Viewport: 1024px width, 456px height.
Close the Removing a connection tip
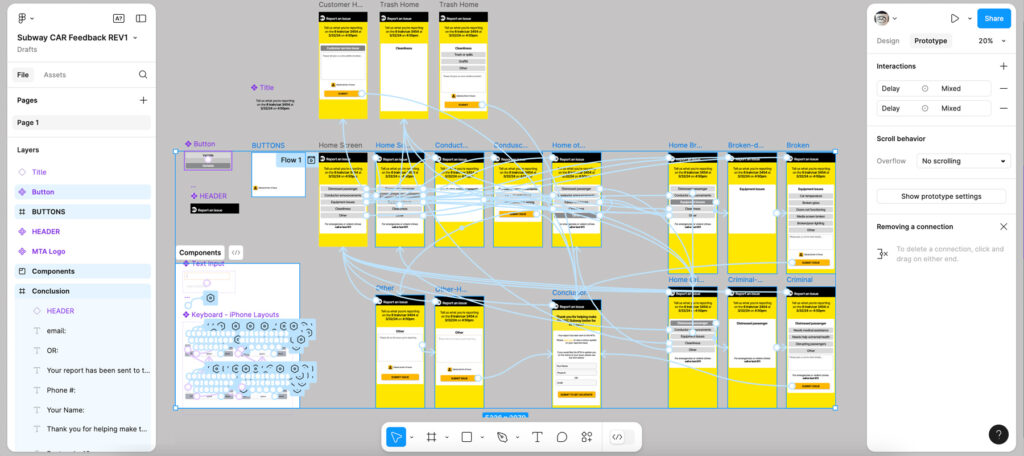tap(1003, 227)
